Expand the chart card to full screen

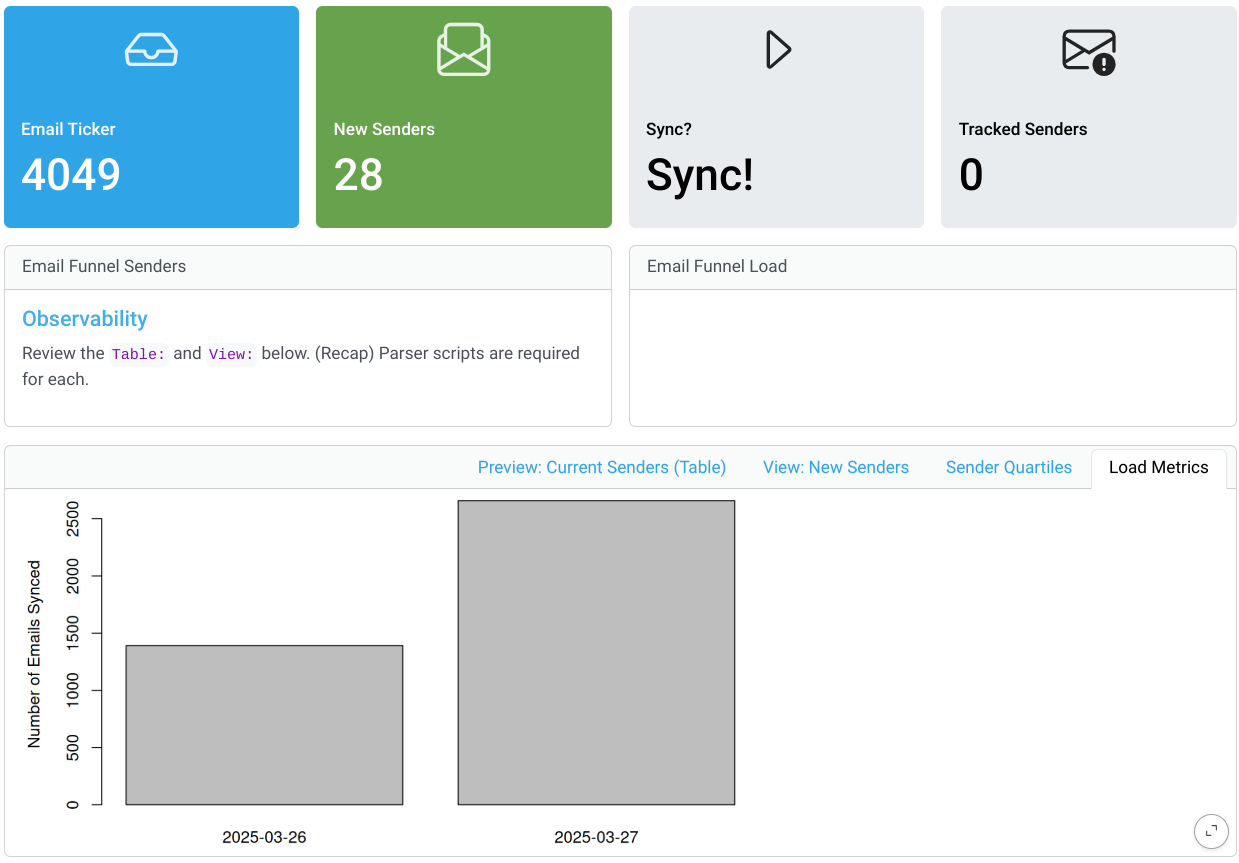coord(1211,831)
